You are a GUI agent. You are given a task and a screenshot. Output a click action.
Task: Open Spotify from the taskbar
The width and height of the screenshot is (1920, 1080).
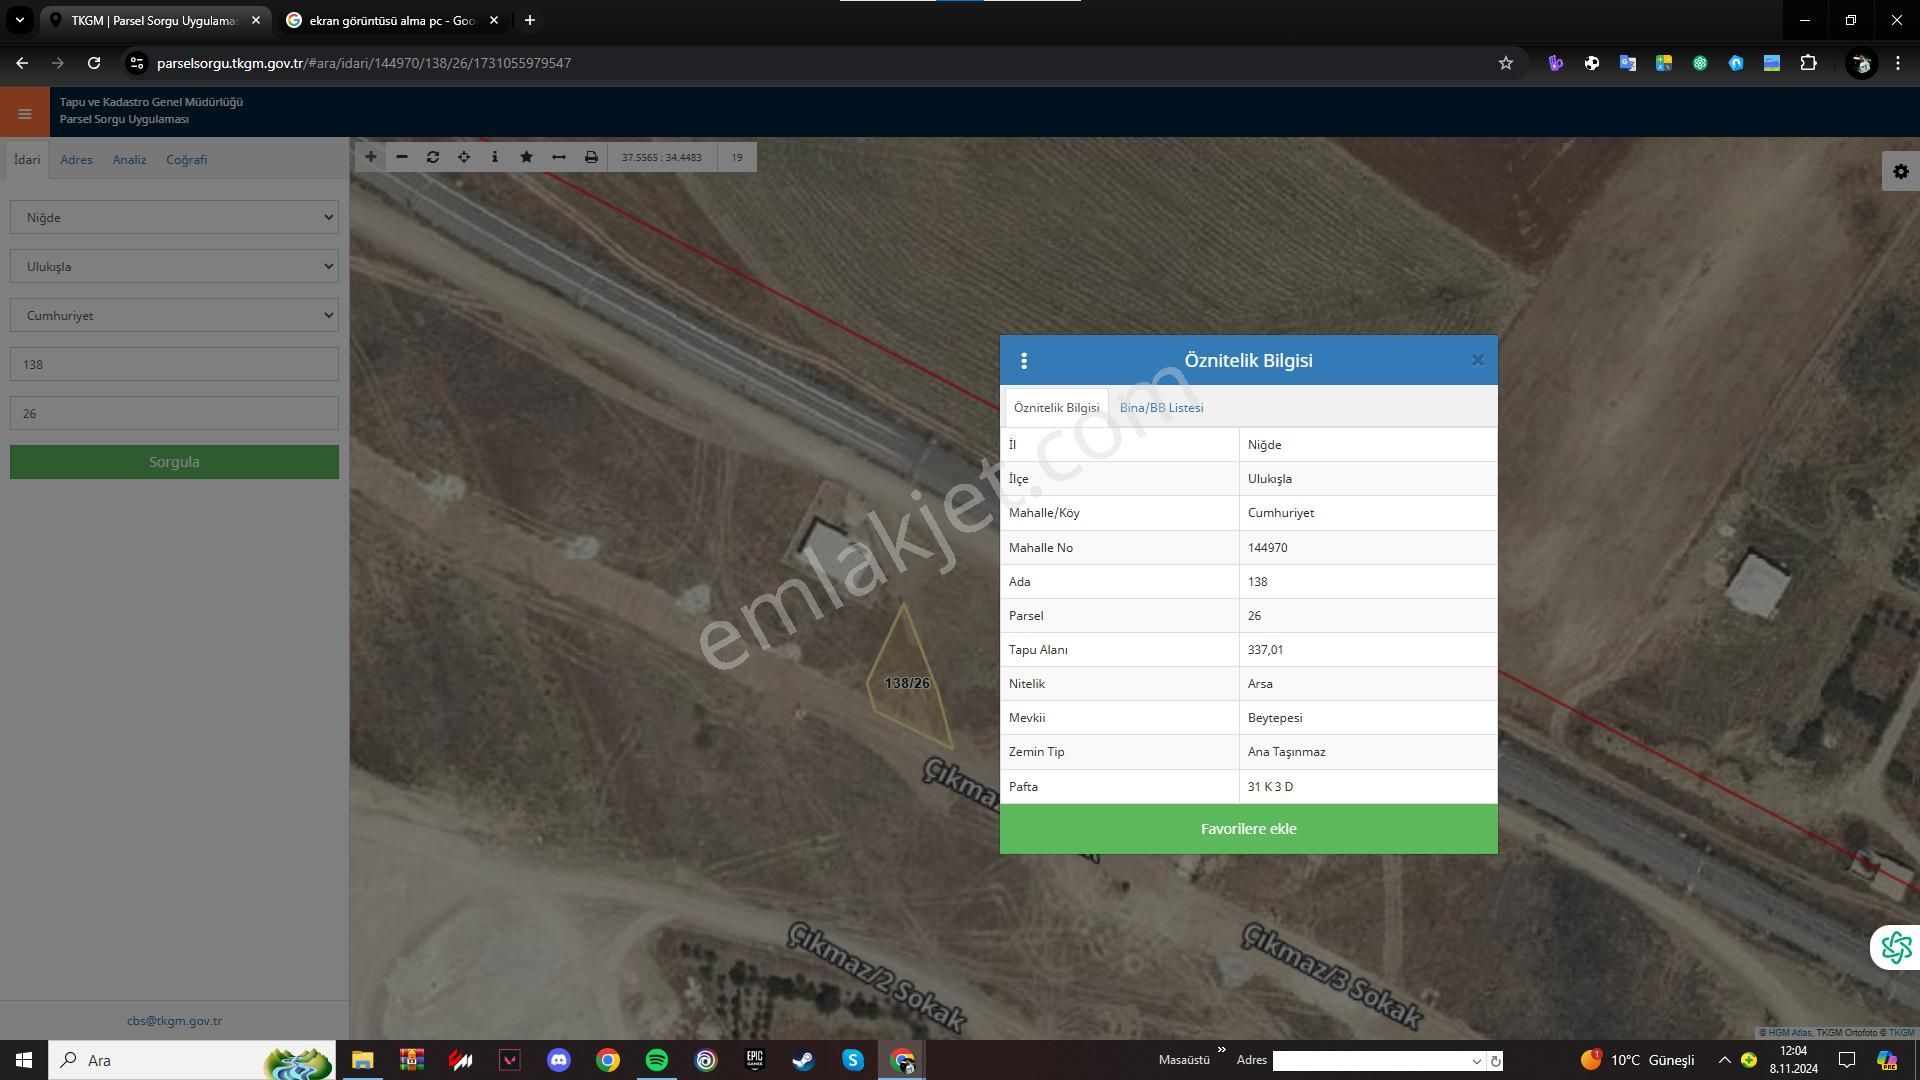pyautogui.click(x=657, y=1060)
